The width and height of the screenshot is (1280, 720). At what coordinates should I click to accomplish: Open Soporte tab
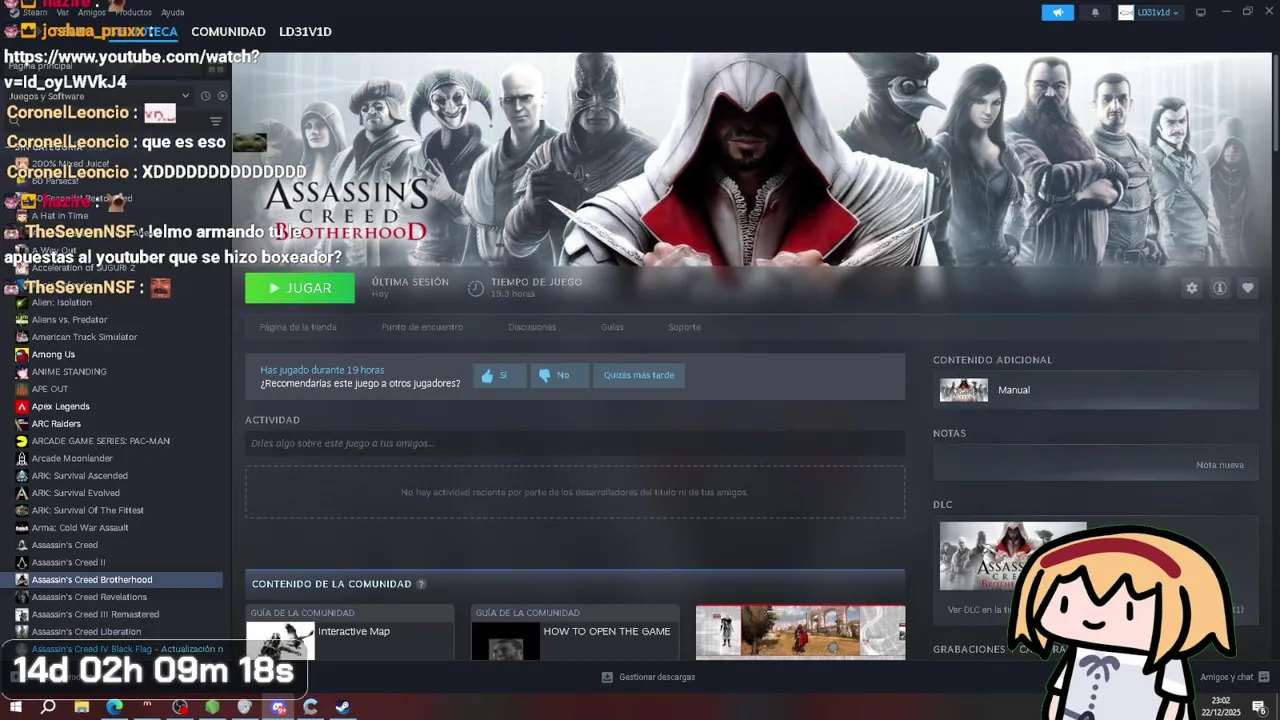click(x=684, y=327)
